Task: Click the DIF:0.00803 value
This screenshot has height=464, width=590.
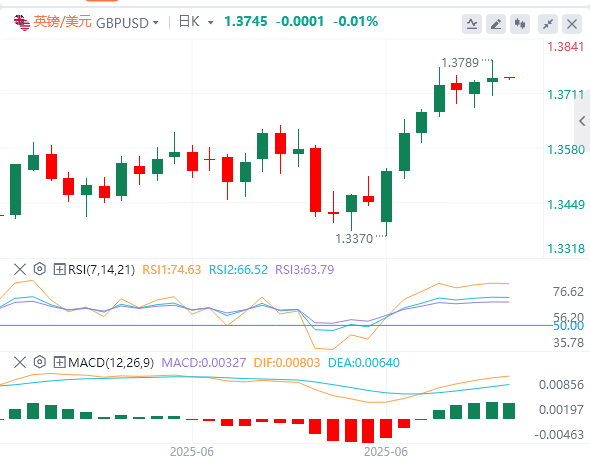Action: coord(287,363)
